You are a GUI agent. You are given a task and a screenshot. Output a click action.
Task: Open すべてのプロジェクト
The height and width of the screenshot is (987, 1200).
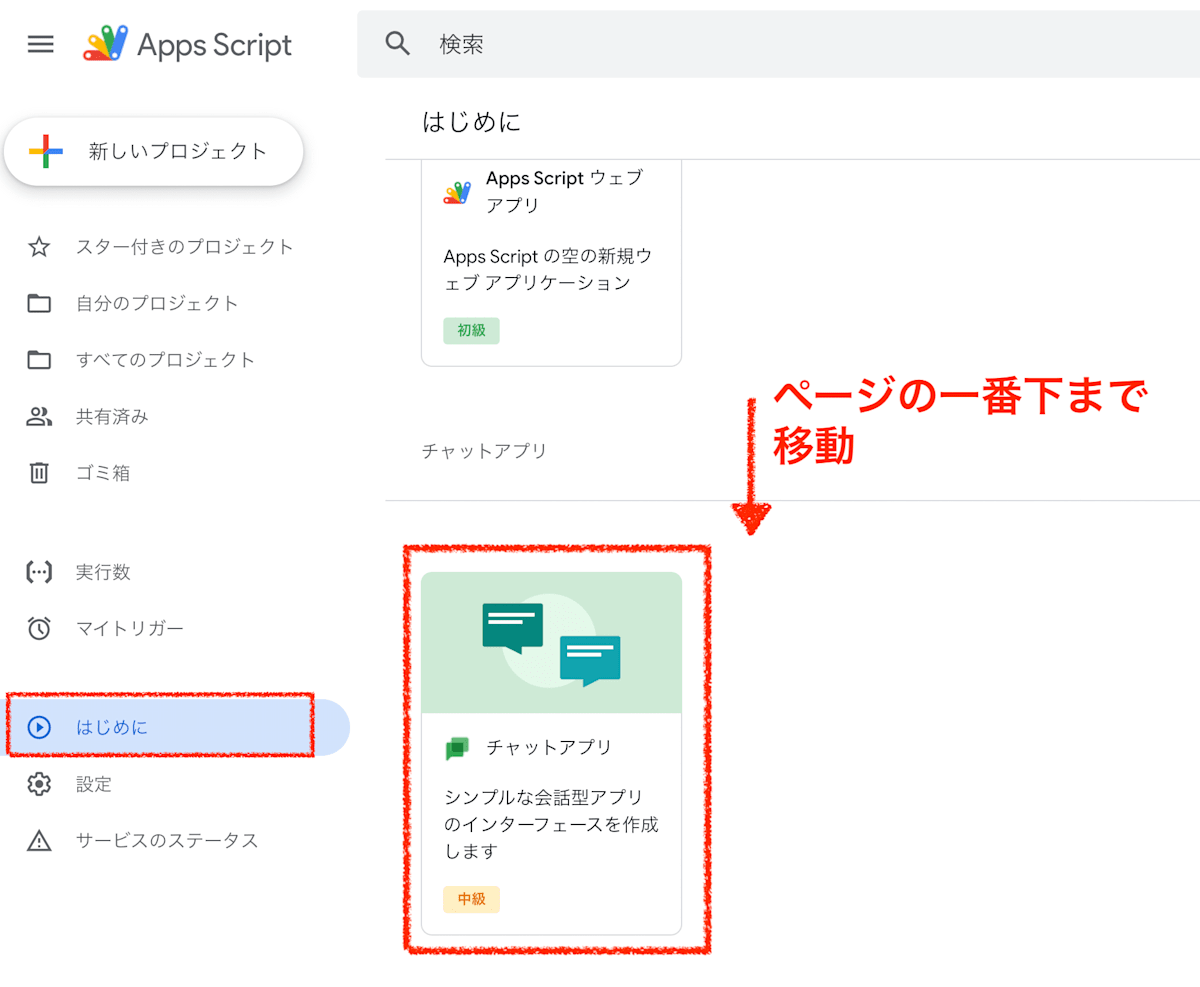(166, 360)
